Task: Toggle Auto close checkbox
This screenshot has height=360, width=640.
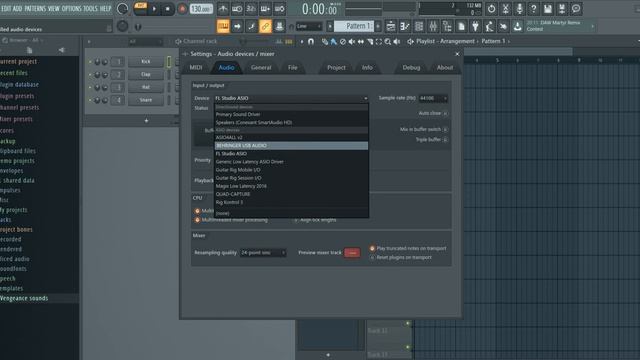Action: [445, 113]
